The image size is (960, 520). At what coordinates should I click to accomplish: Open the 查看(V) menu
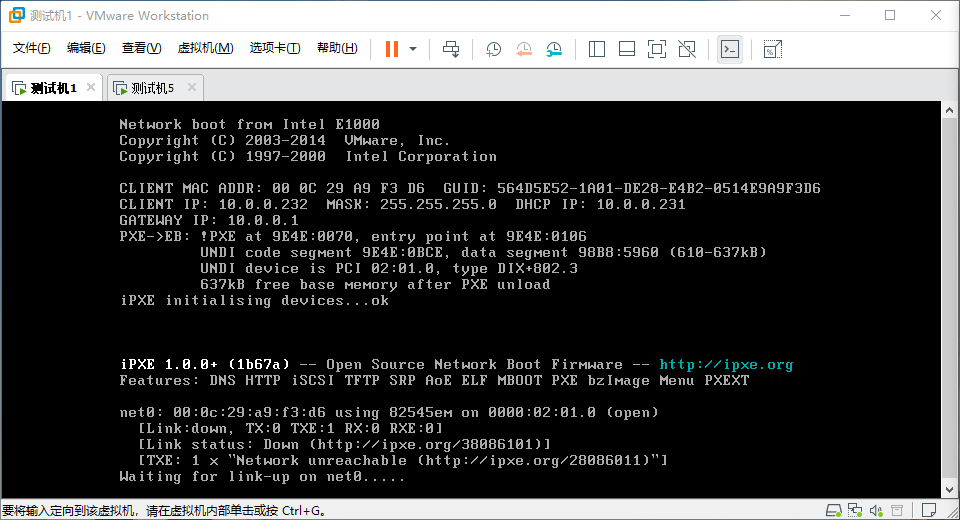[x=141, y=48]
